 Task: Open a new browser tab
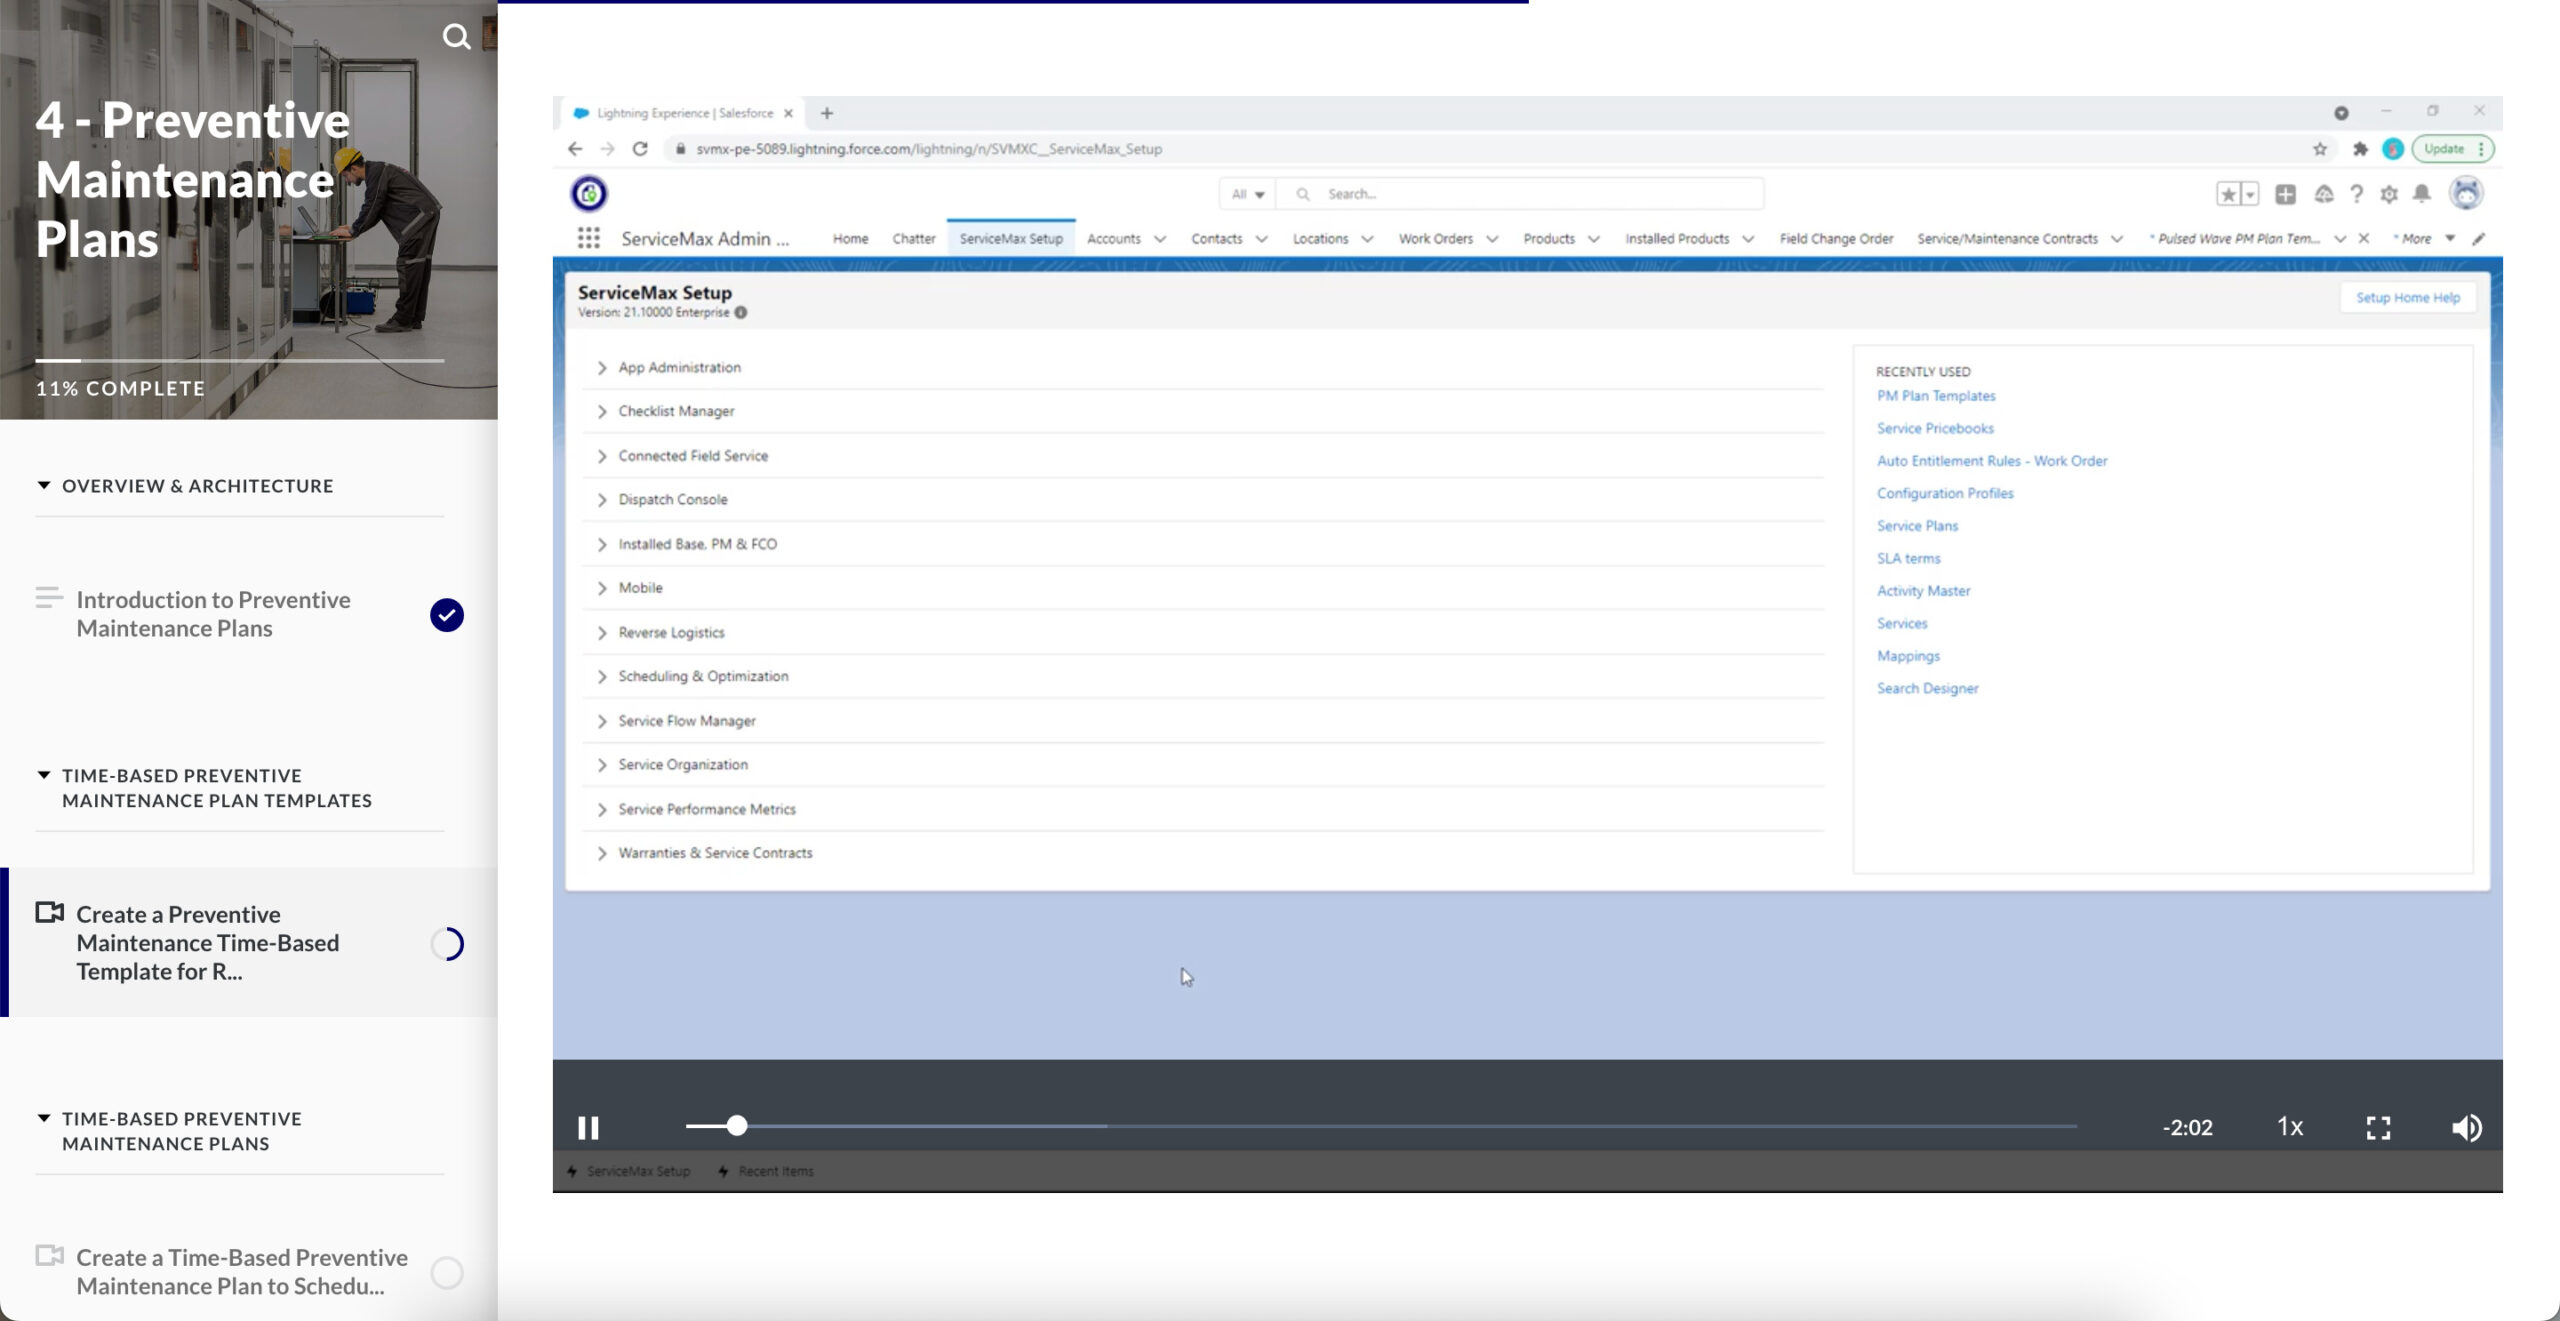coord(827,113)
